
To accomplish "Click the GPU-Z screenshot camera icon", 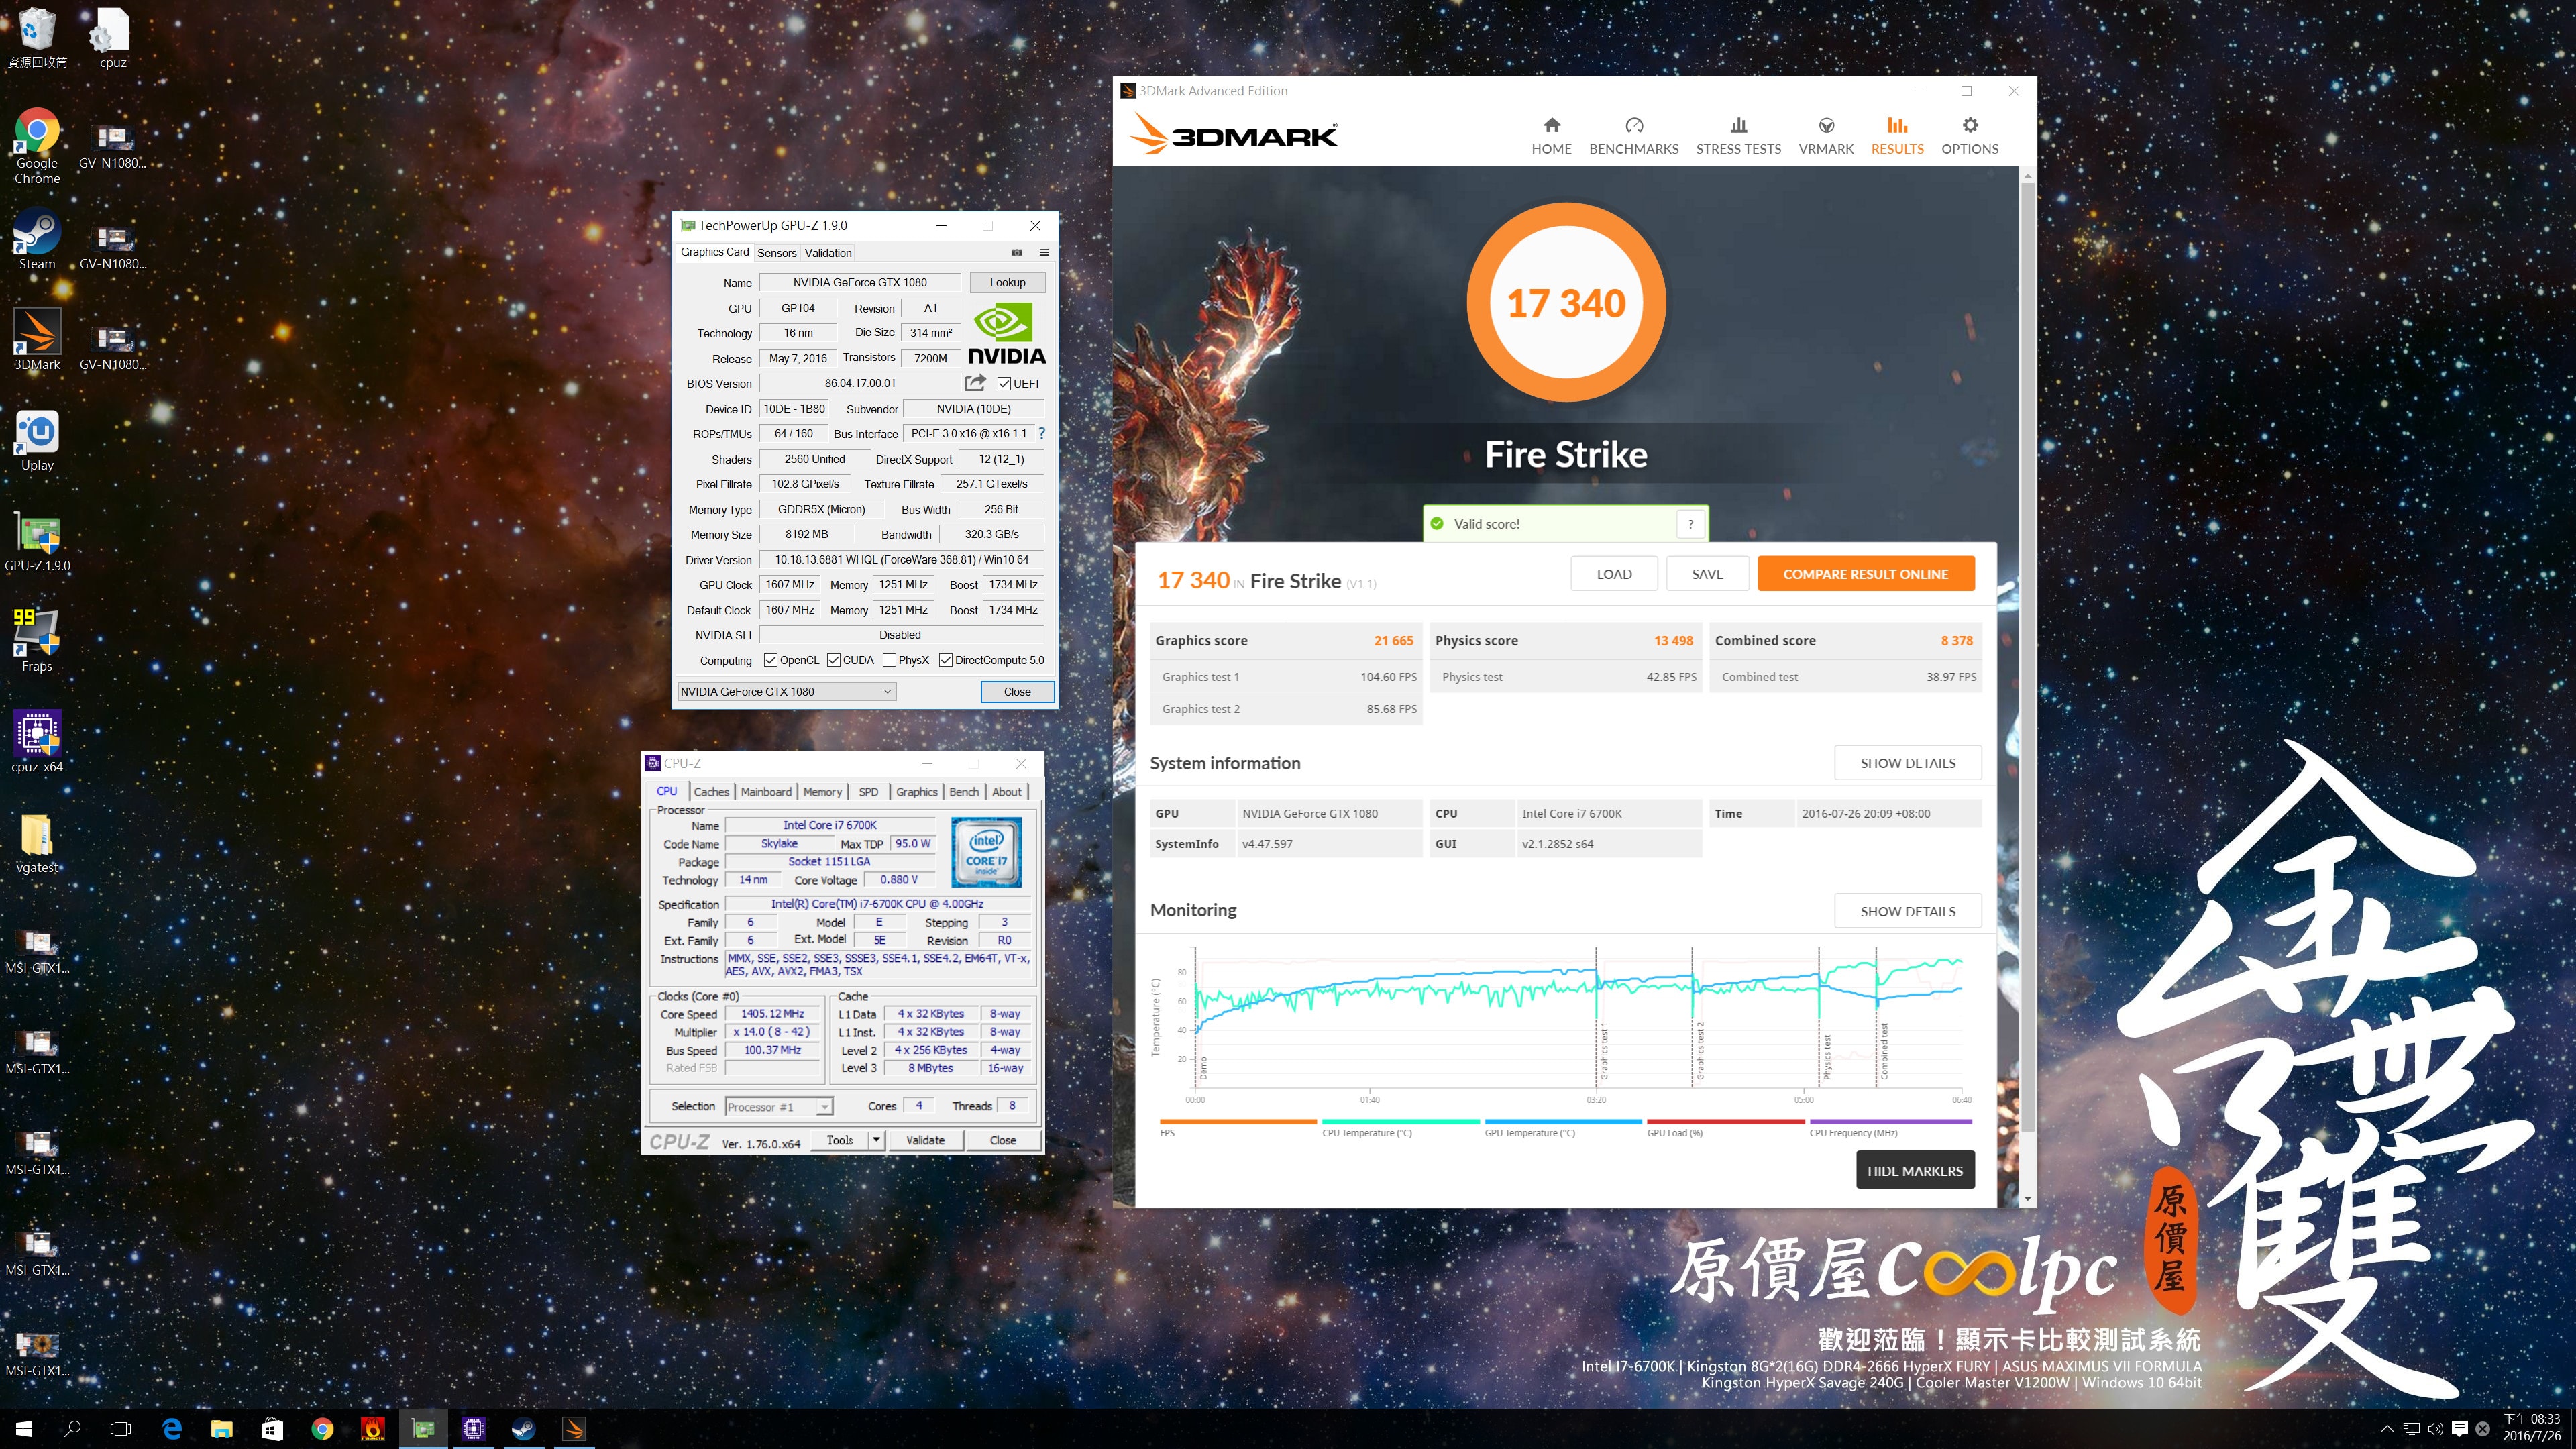I will pyautogui.click(x=1017, y=252).
